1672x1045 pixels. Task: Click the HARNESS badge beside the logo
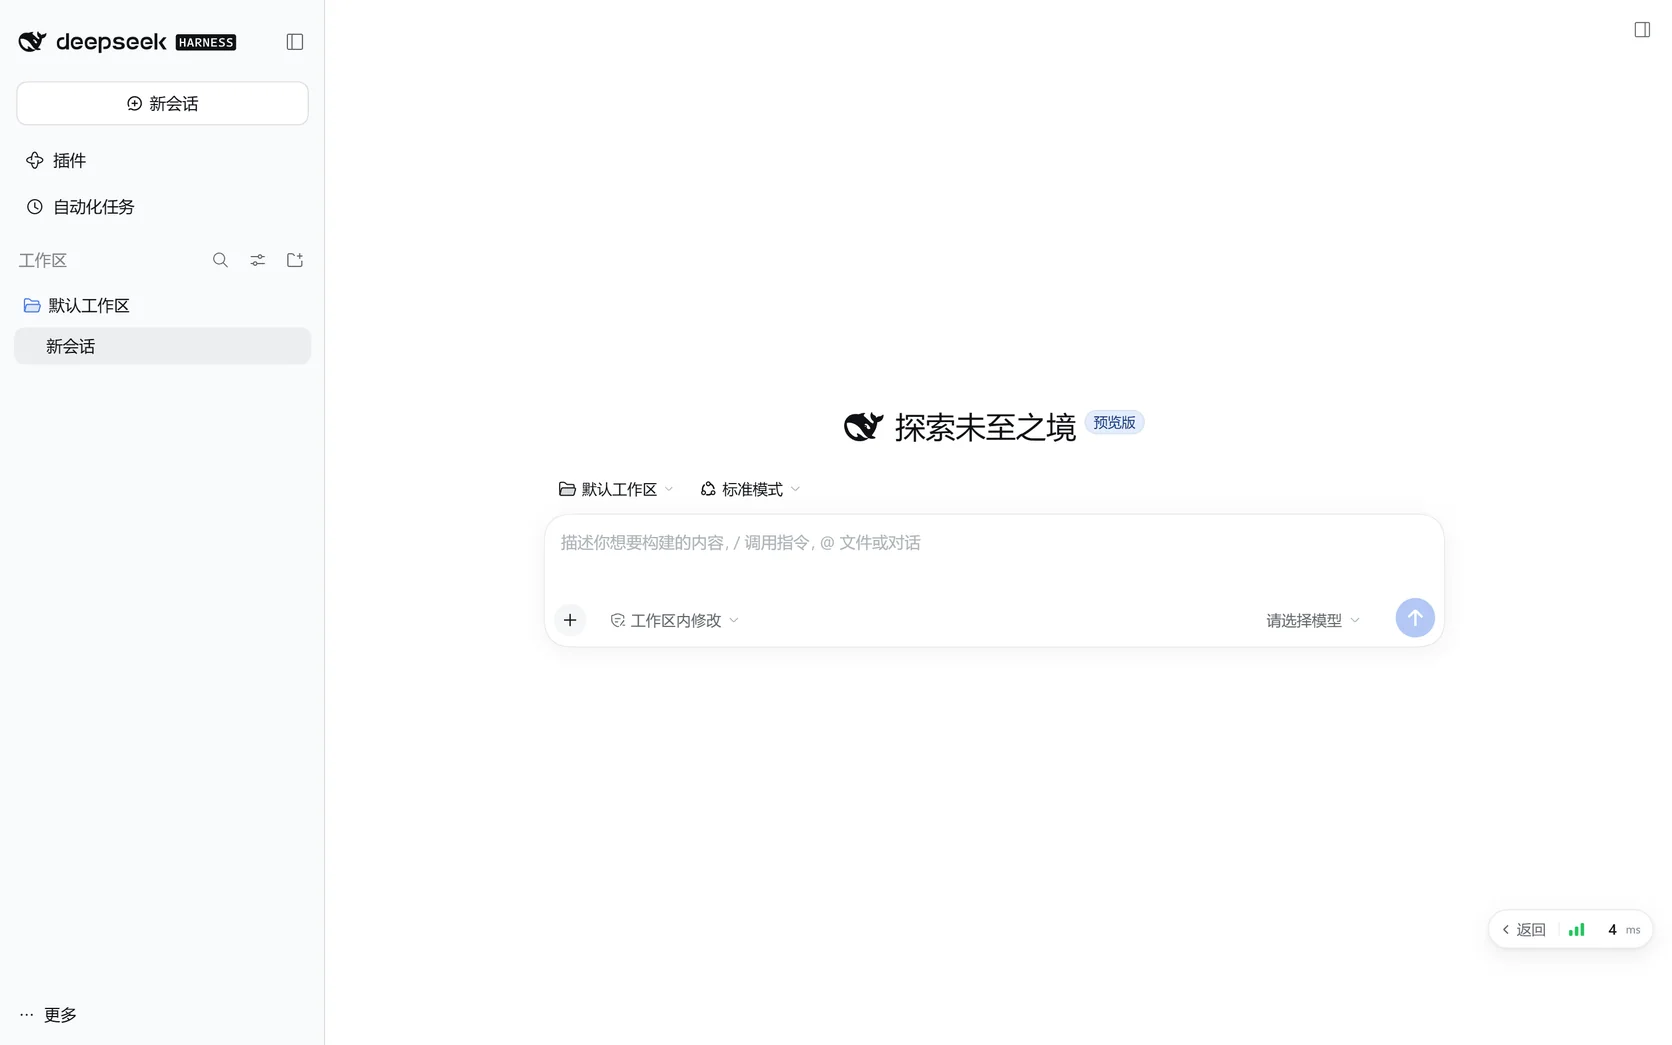[206, 42]
